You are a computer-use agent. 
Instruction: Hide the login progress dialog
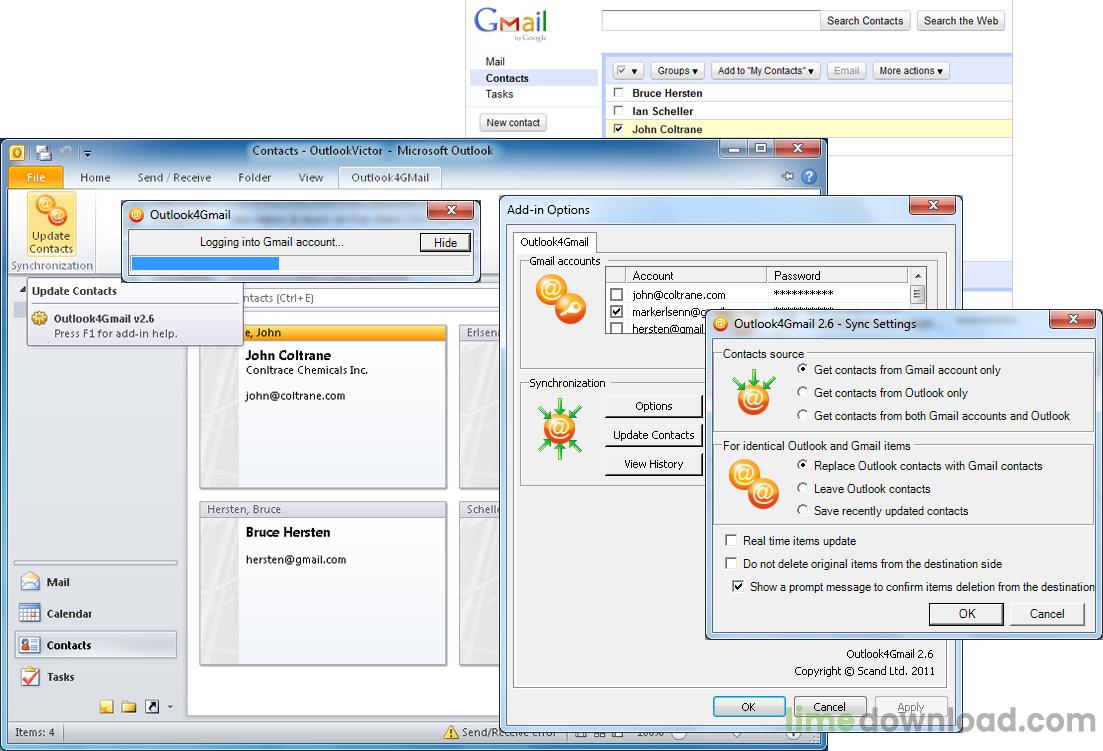click(x=445, y=243)
